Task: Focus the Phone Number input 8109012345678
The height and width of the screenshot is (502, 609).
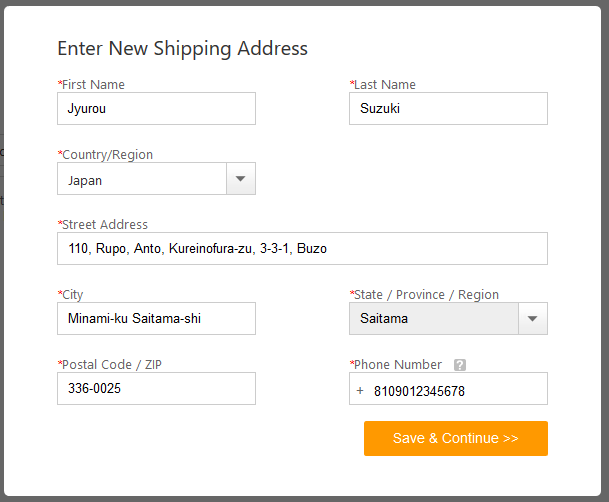Action: 455,390
